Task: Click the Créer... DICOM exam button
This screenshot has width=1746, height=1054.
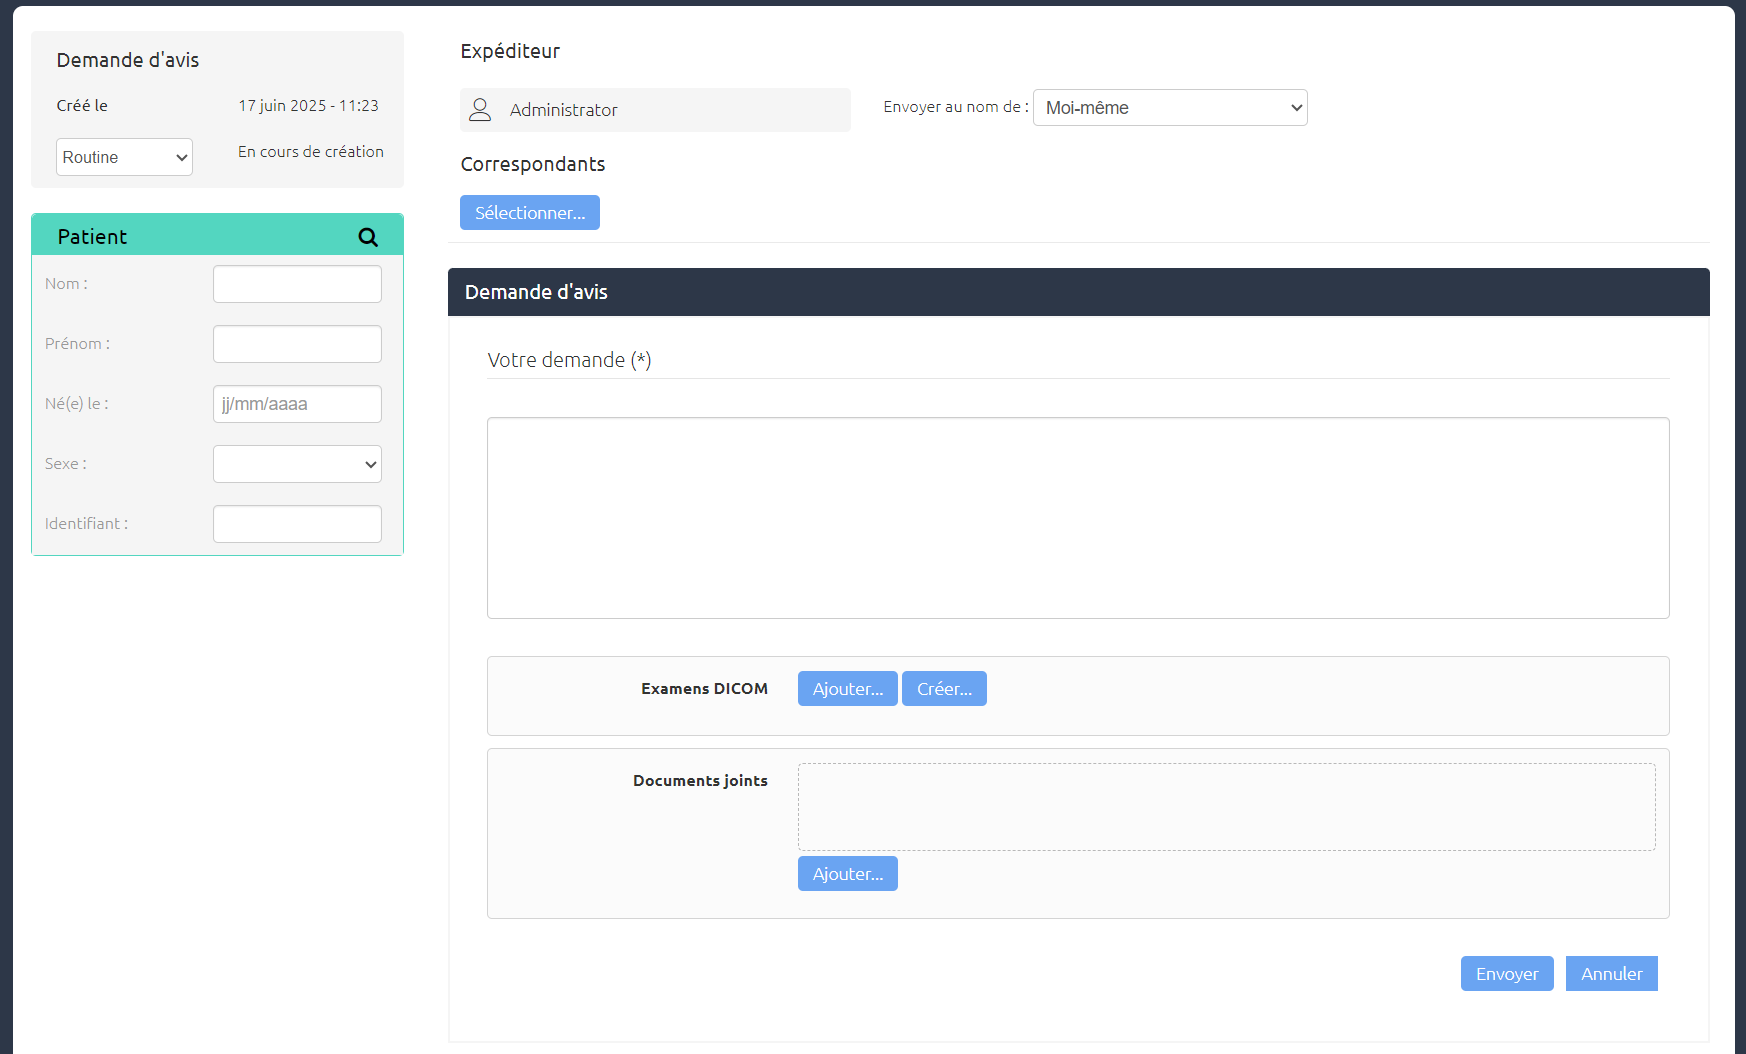Action: point(944,689)
